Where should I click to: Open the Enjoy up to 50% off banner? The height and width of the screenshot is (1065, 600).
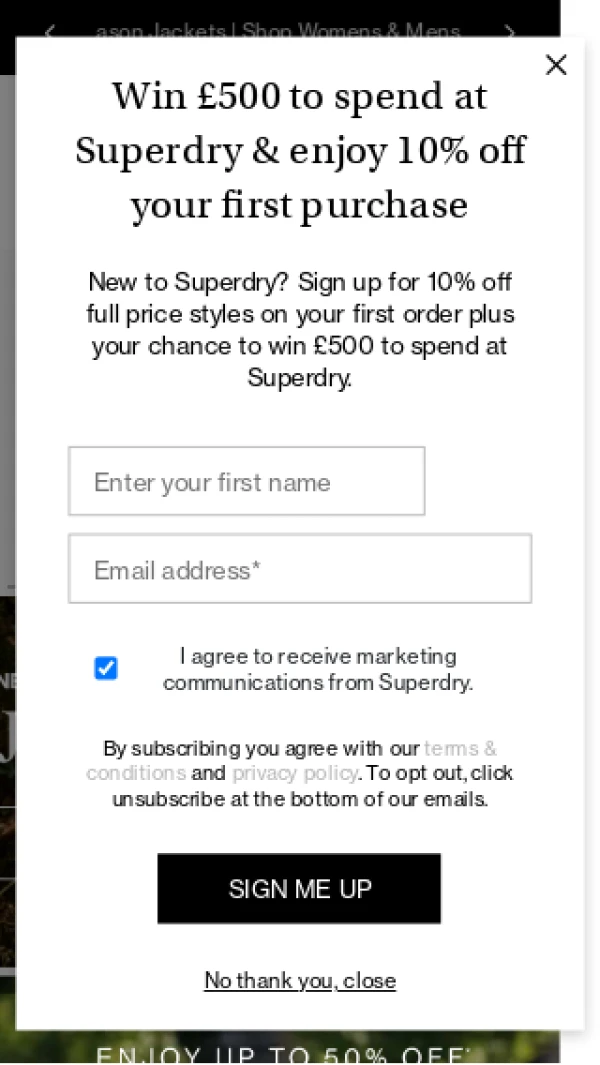(282, 1053)
